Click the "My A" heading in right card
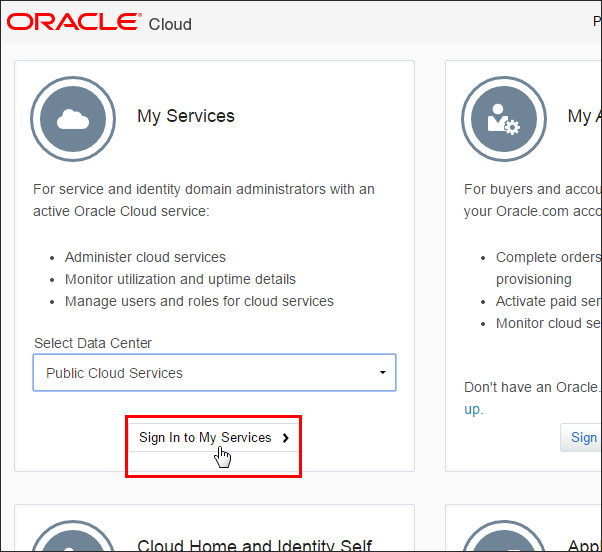 581,116
